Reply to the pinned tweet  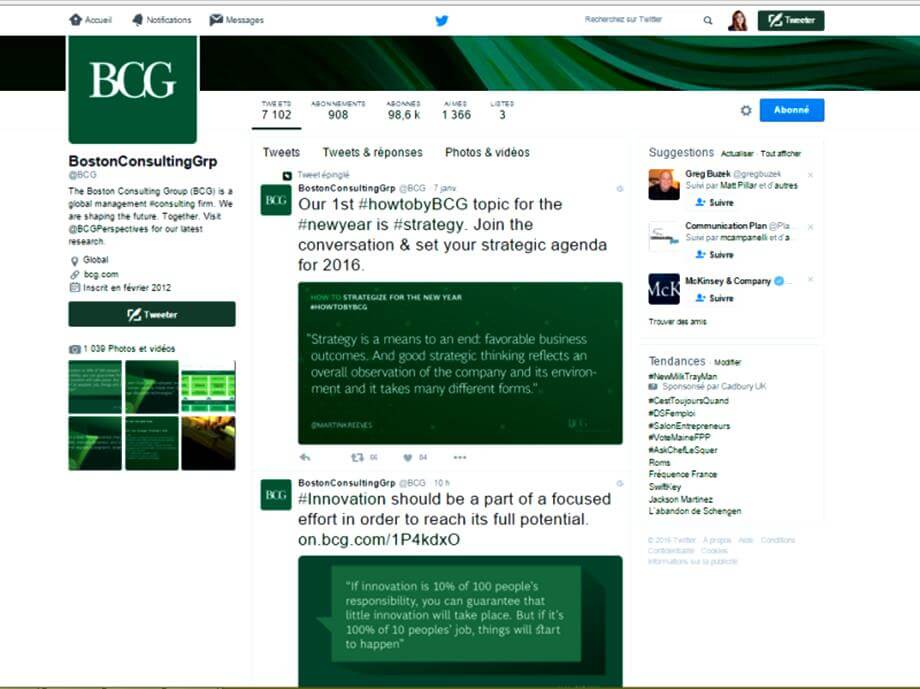(x=305, y=457)
